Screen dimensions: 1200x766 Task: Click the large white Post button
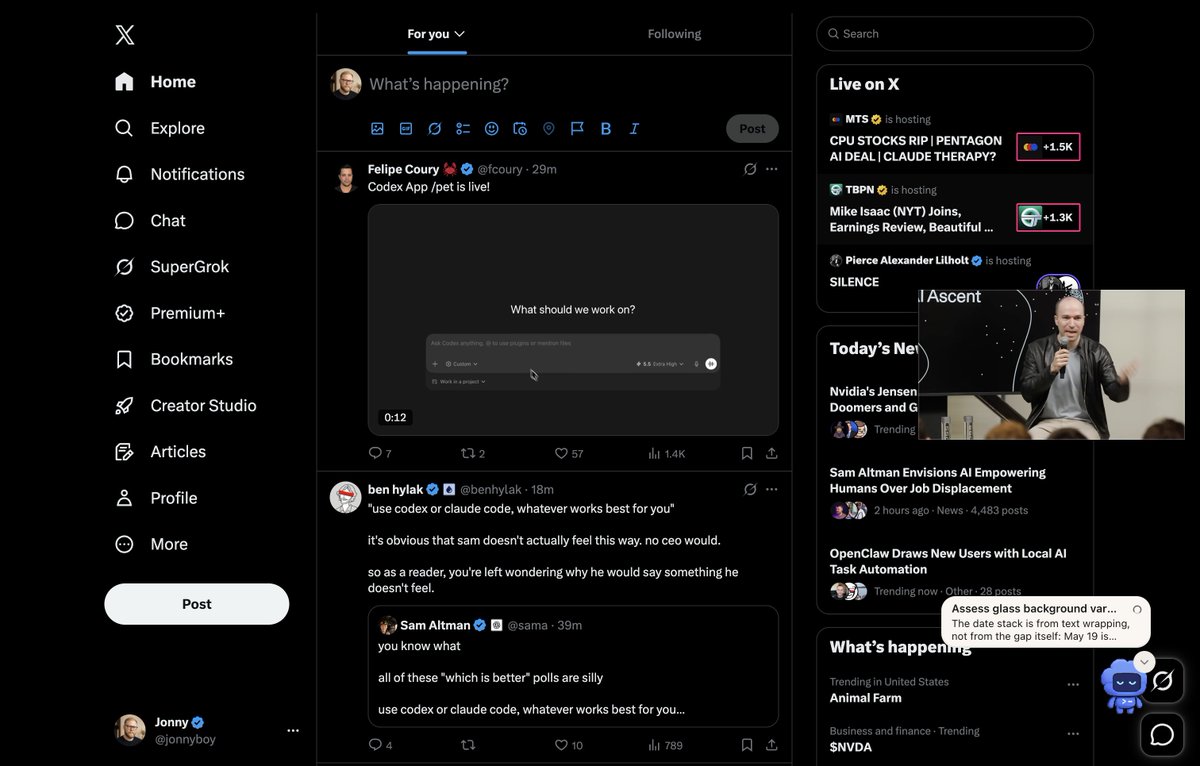click(x=197, y=604)
